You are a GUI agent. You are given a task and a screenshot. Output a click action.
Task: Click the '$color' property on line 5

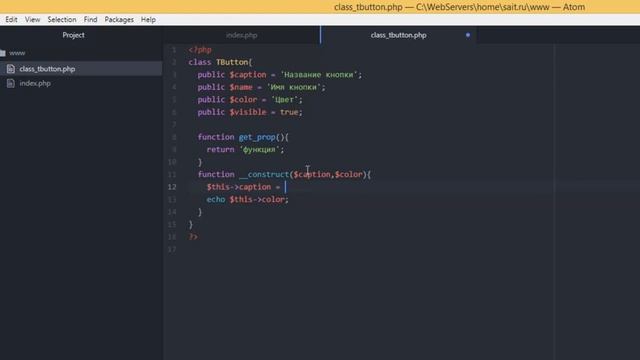(x=243, y=100)
